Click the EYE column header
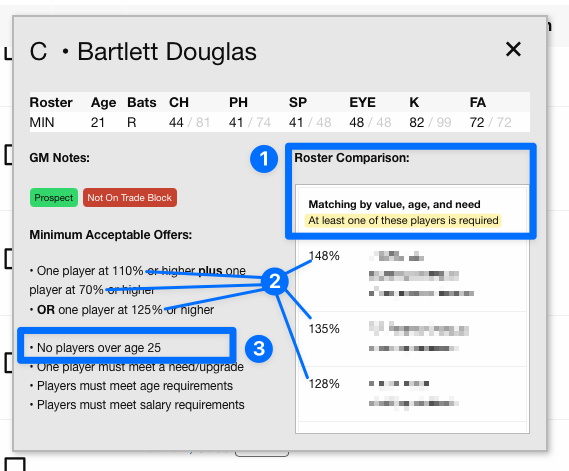The image size is (569, 471). click(362, 103)
